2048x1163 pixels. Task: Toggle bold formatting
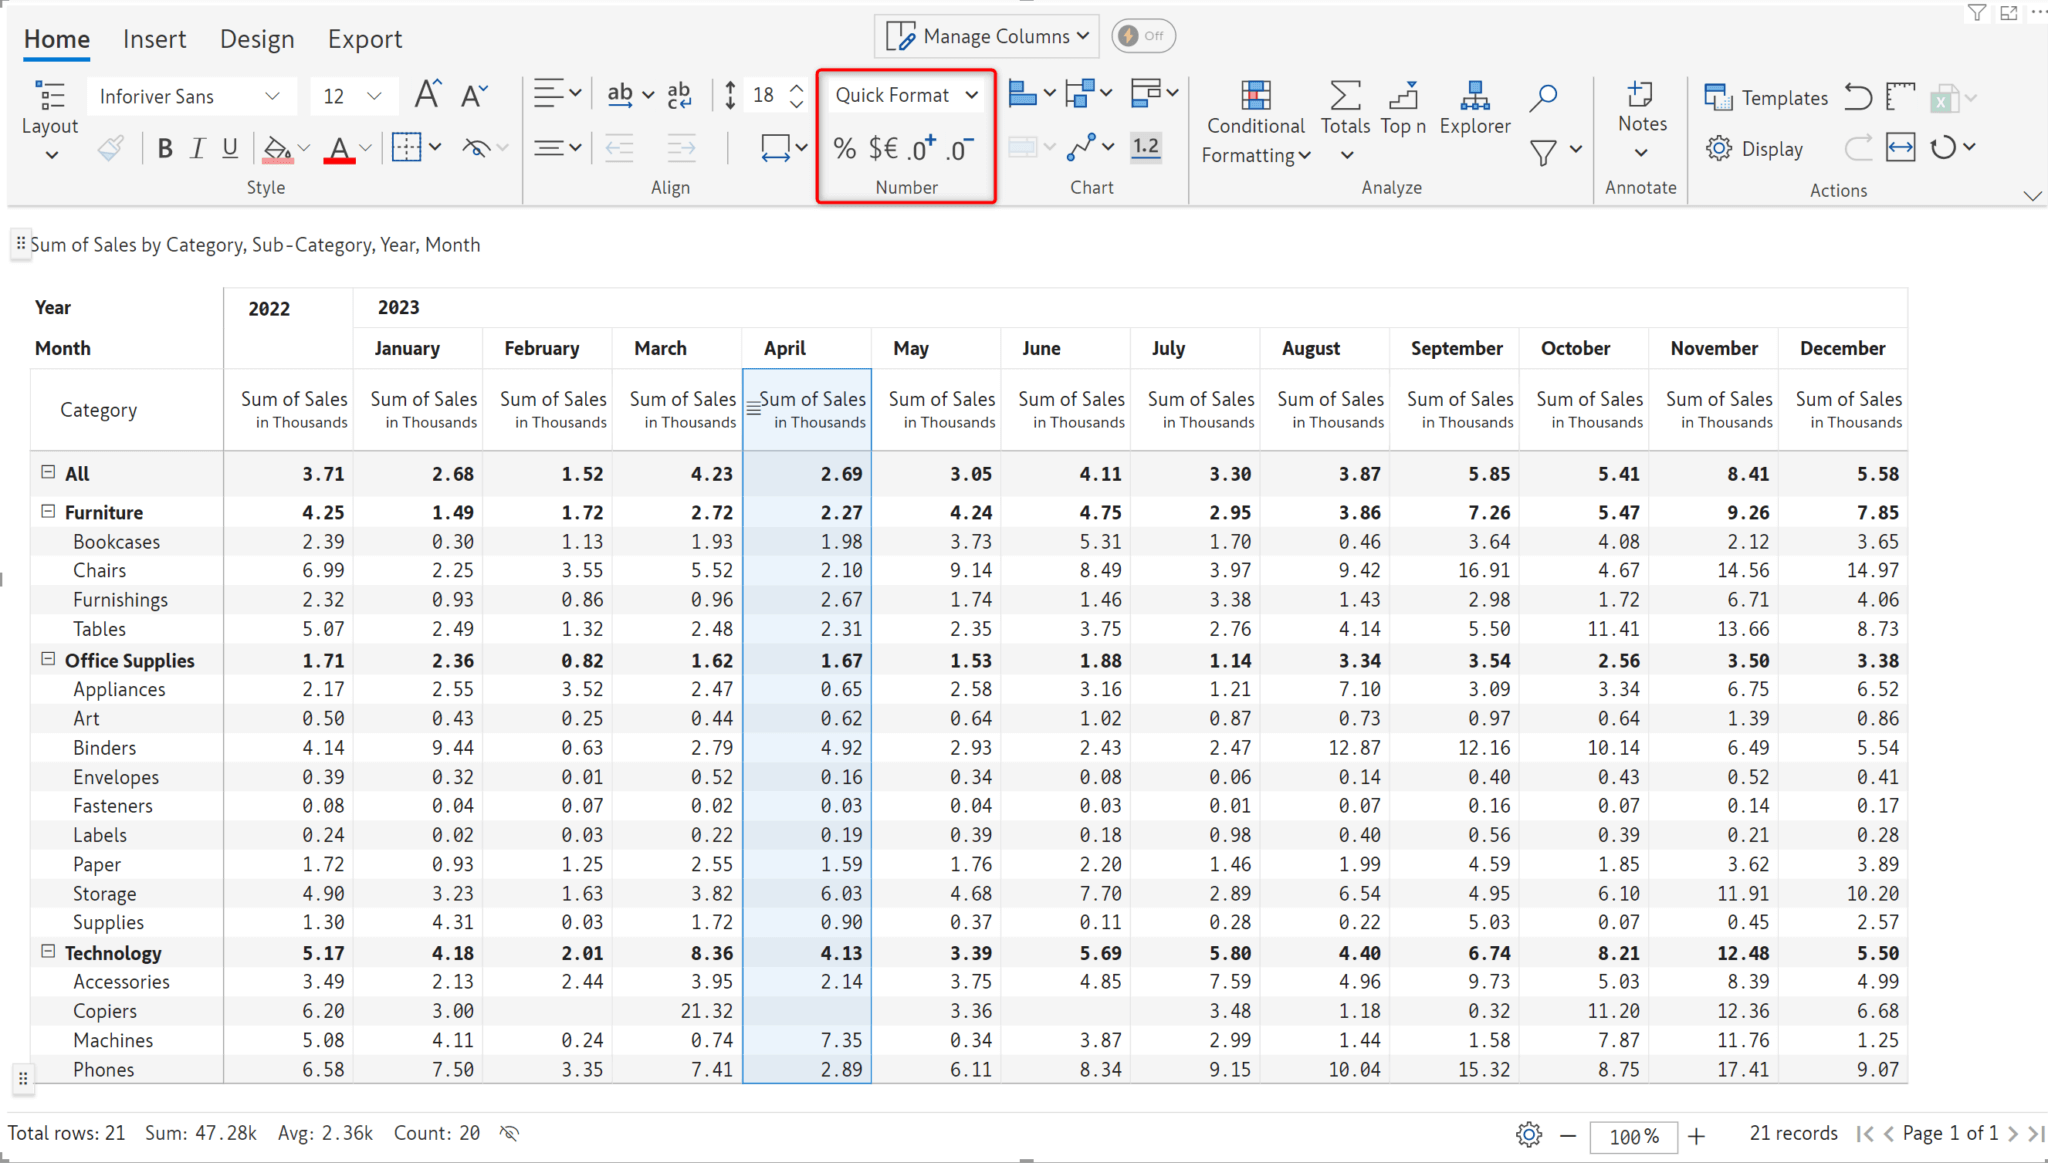tap(165, 148)
